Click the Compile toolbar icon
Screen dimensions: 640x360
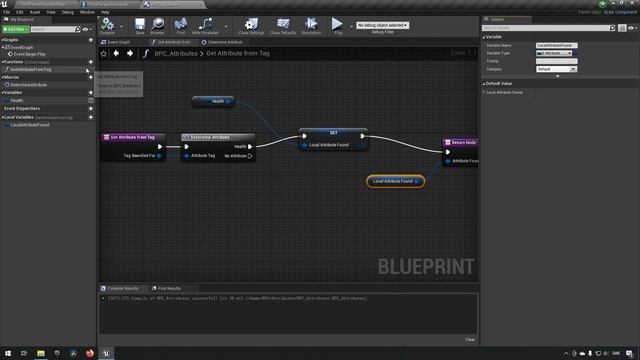point(107,25)
